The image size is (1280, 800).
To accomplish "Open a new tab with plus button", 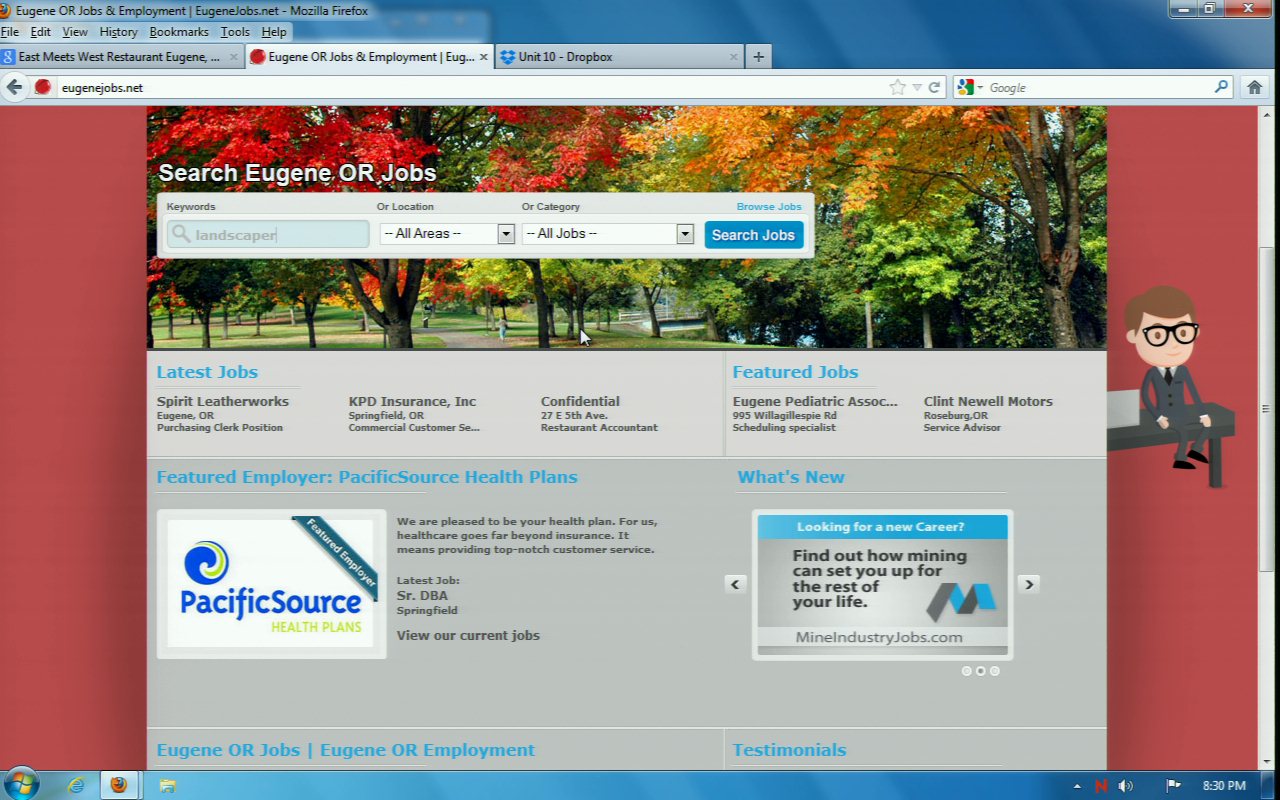I will pyautogui.click(x=758, y=57).
